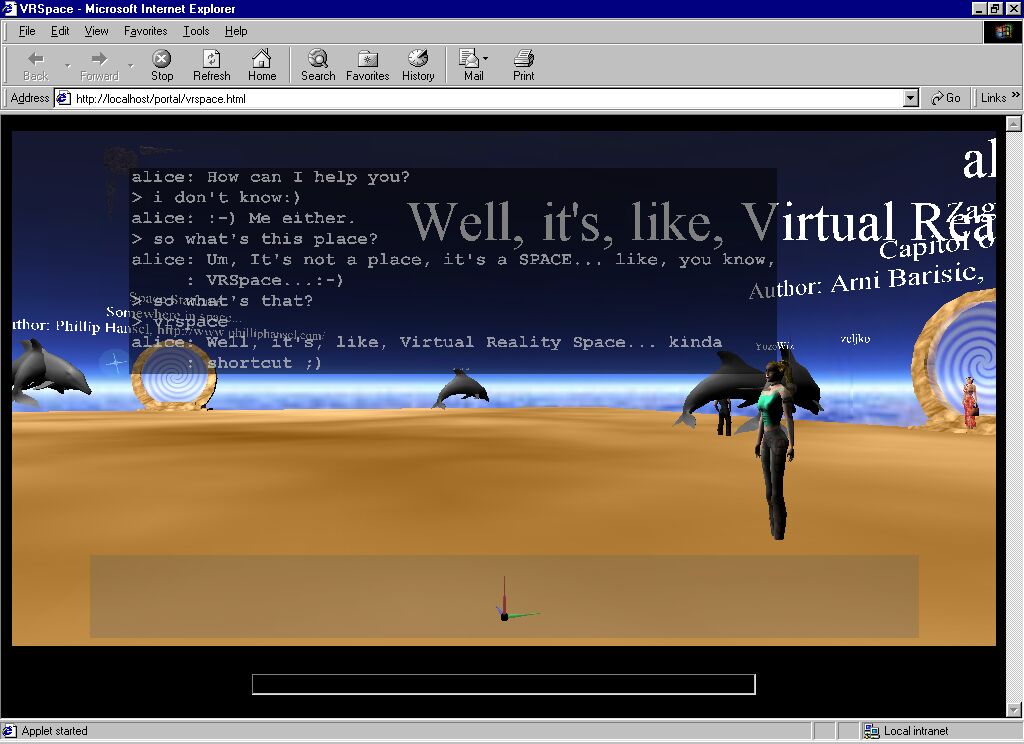Expand the address bar dropdown arrow
Screen dimensions: 1024x744
(910, 98)
